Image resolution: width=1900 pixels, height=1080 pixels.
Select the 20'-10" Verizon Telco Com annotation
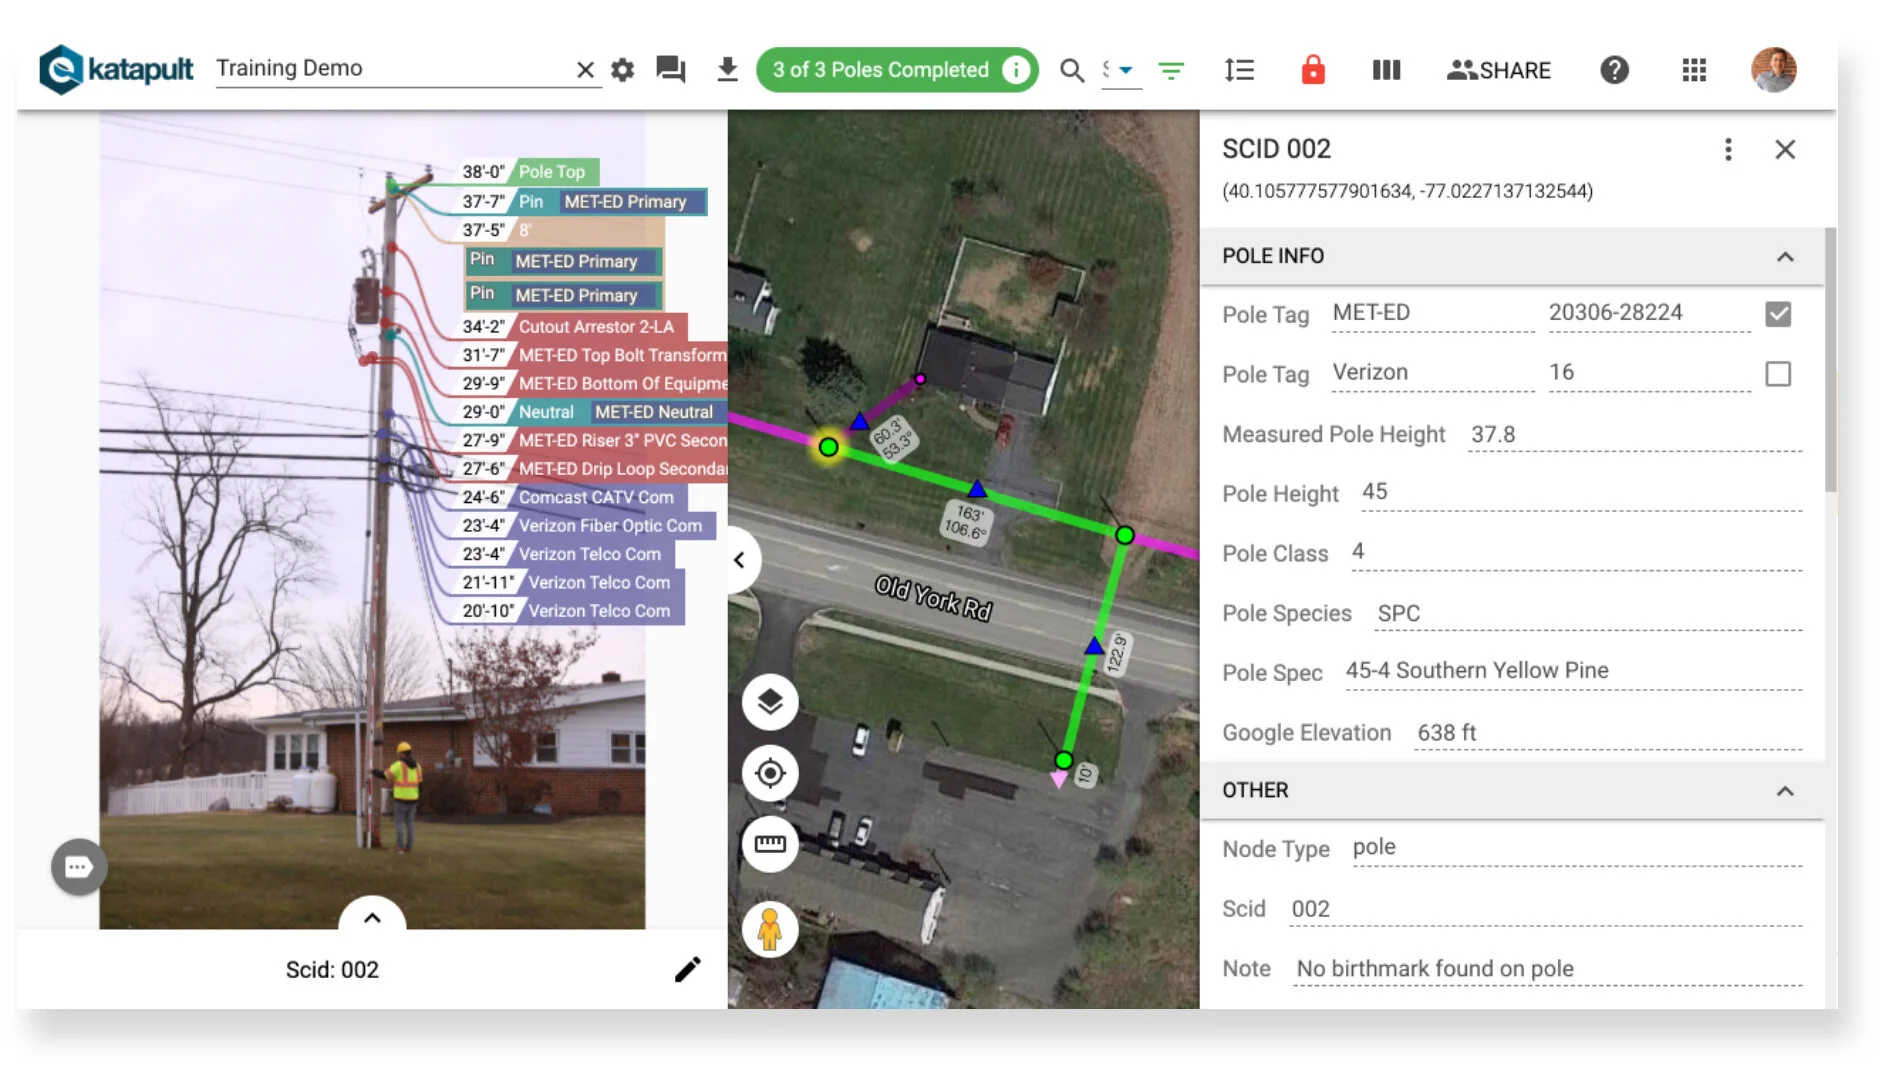tap(571, 611)
